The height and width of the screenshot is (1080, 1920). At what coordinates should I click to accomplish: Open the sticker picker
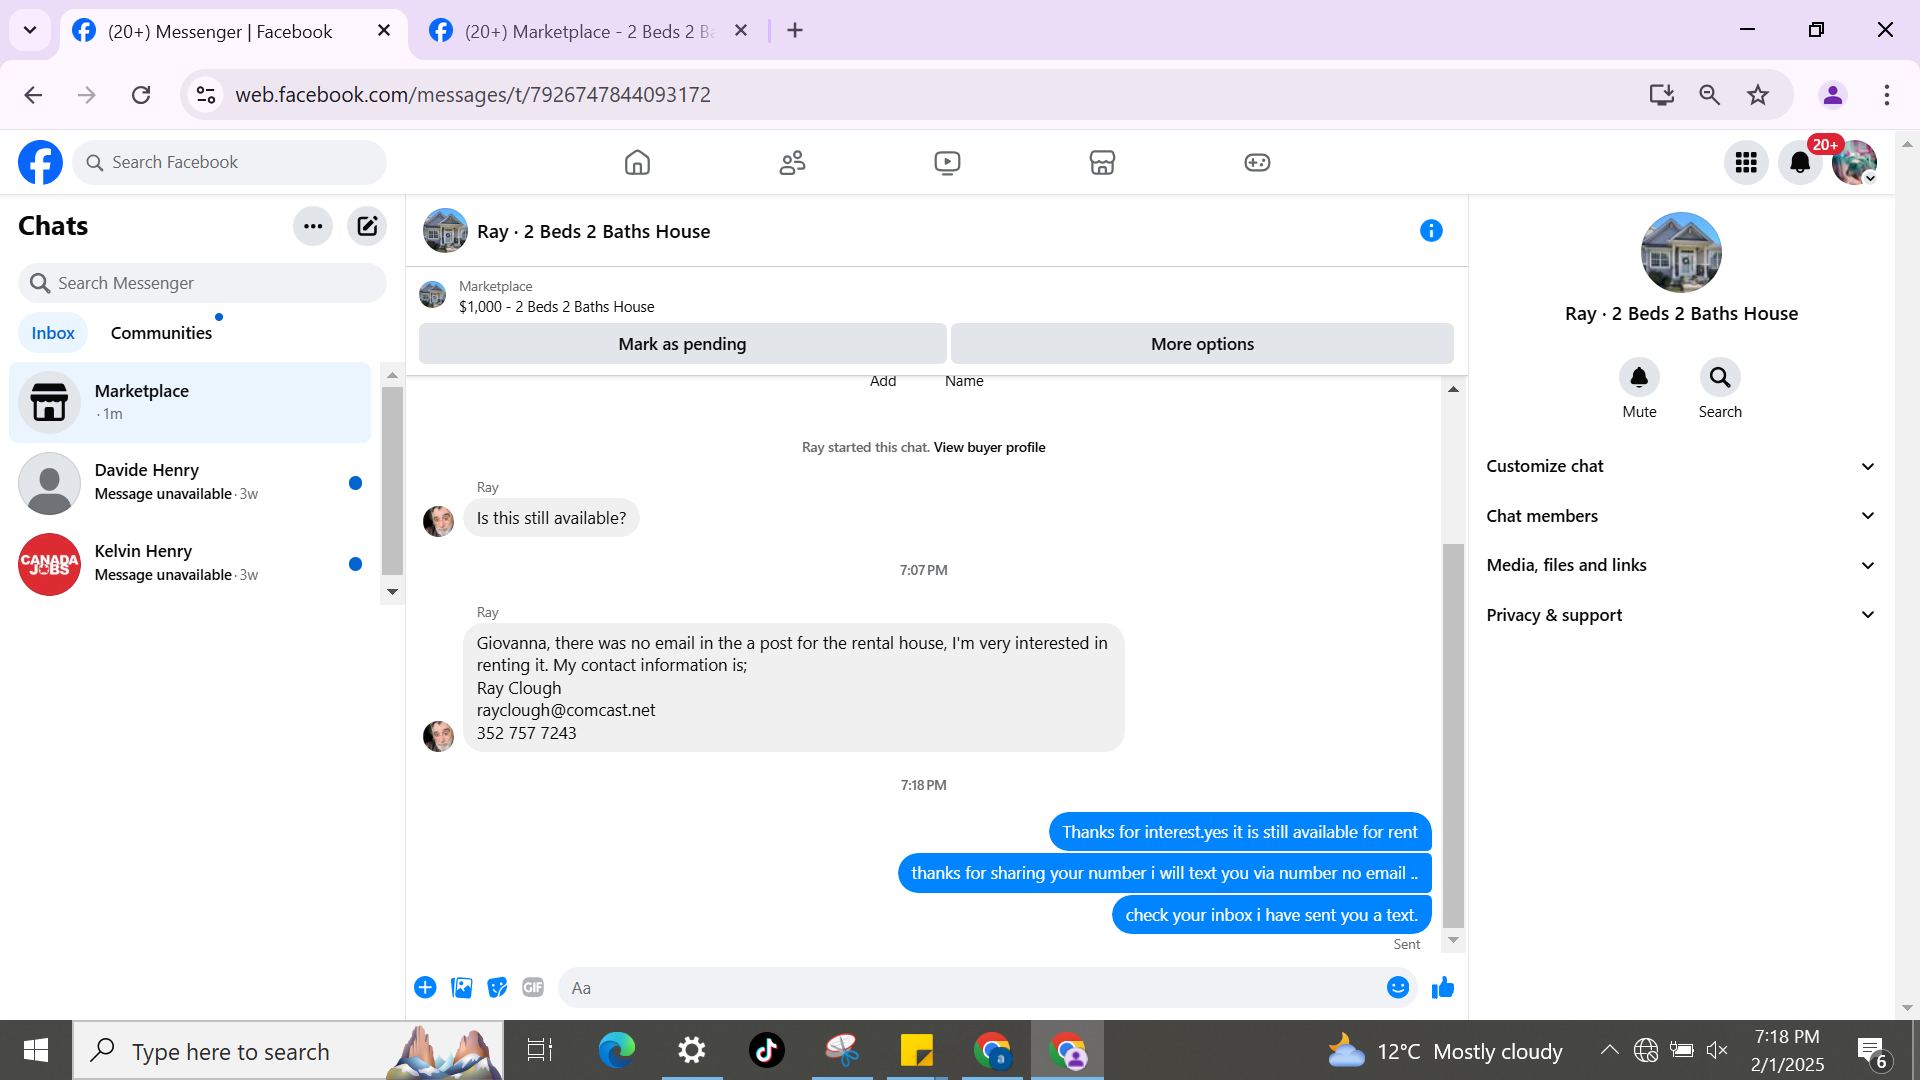tap(497, 988)
